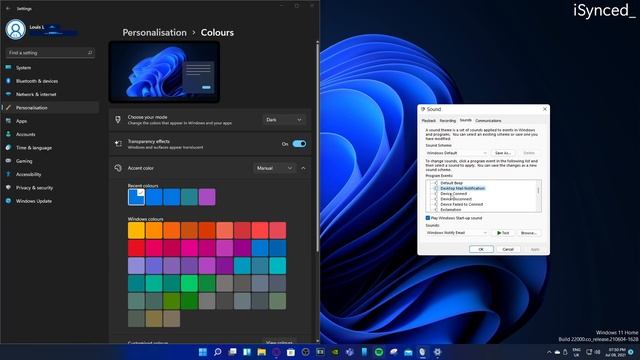Open Gaming settings category

(50, 161)
